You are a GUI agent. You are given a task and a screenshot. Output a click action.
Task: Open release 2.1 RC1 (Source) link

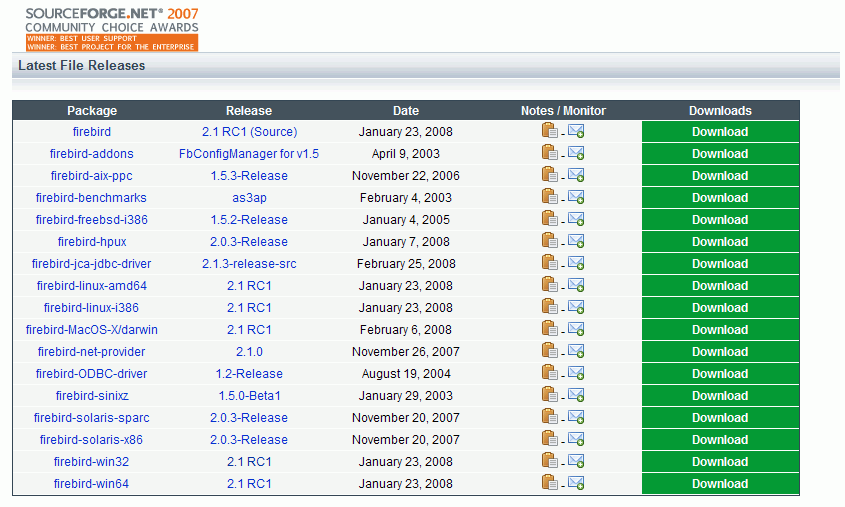pos(250,131)
